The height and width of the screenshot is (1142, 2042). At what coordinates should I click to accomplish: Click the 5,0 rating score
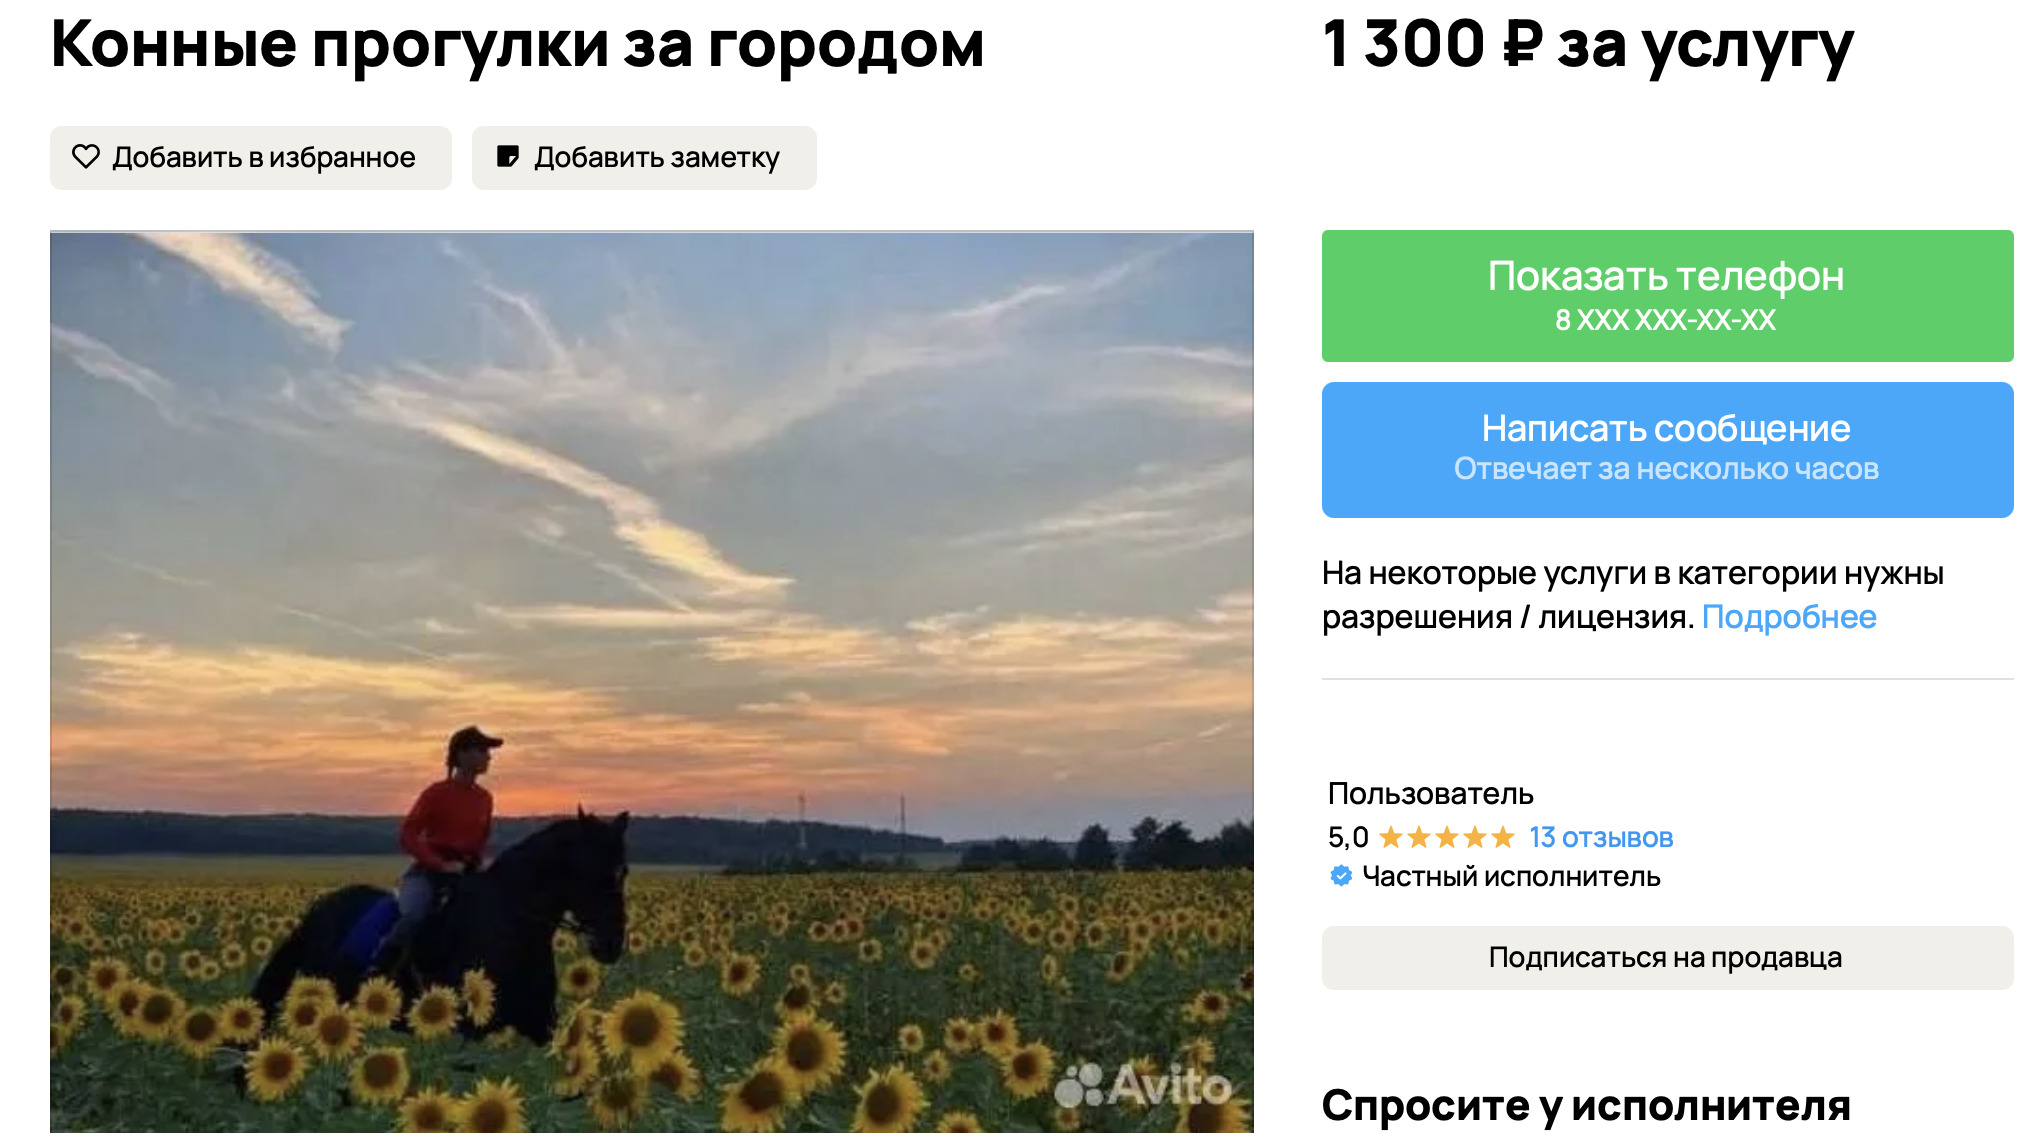point(1348,837)
